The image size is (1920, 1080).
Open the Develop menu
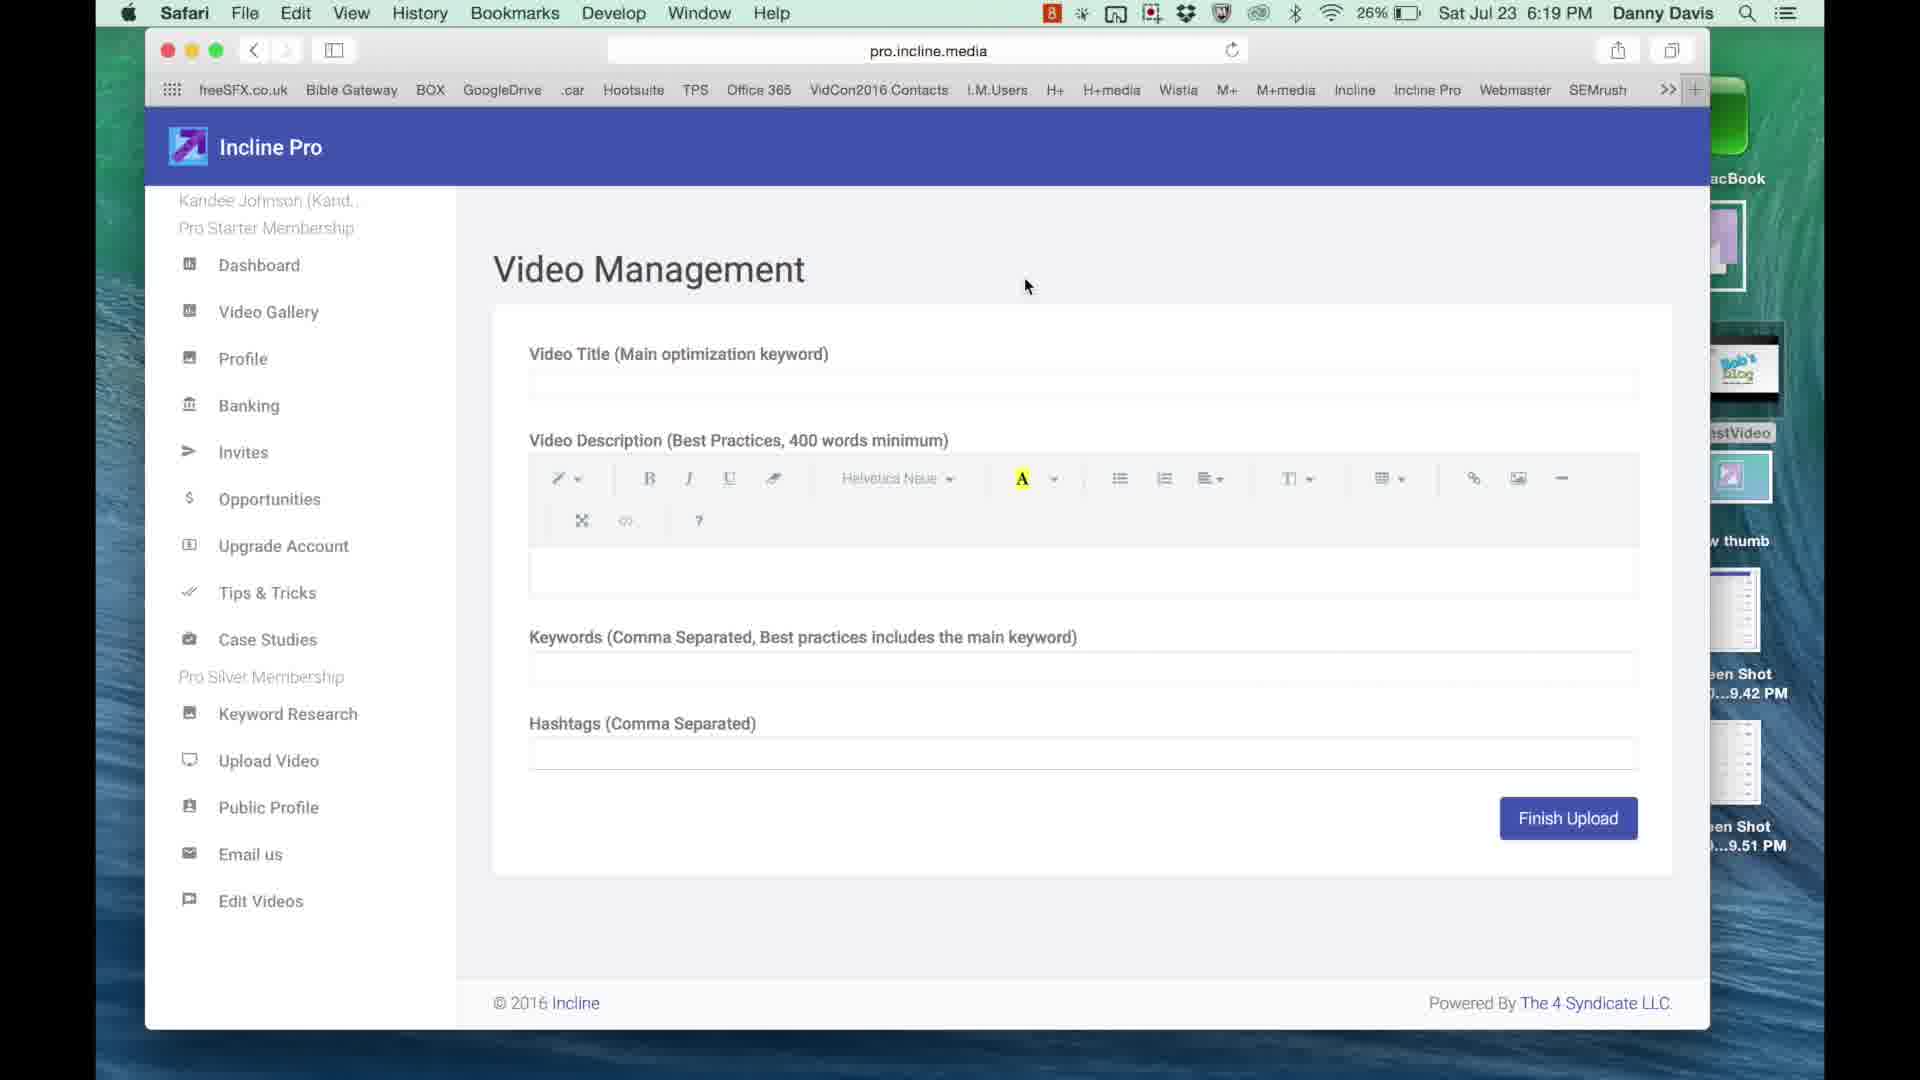click(614, 13)
